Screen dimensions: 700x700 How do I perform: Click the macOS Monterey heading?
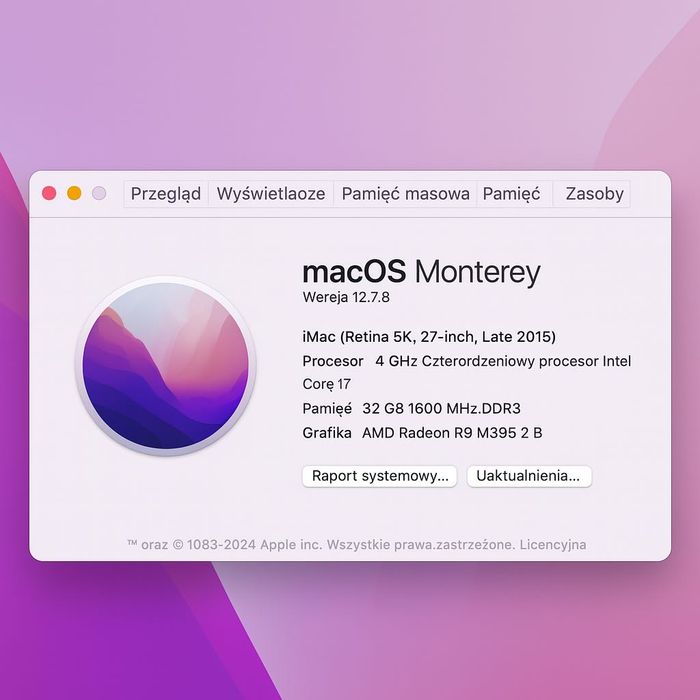pyautogui.click(x=421, y=272)
